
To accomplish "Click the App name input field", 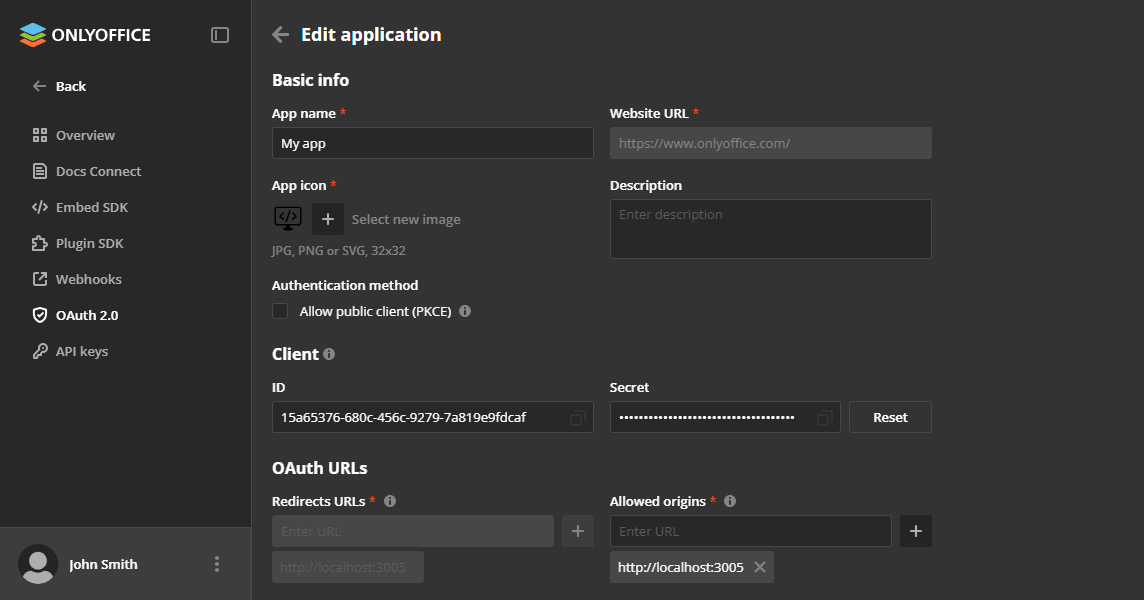I will [x=433, y=143].
